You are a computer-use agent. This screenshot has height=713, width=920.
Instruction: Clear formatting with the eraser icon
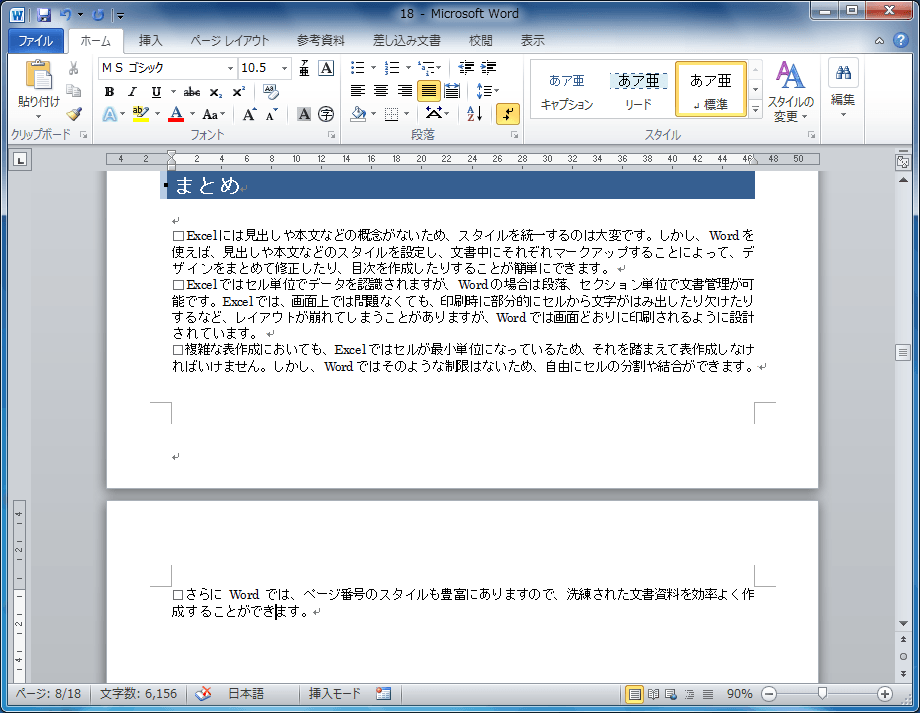271,92
